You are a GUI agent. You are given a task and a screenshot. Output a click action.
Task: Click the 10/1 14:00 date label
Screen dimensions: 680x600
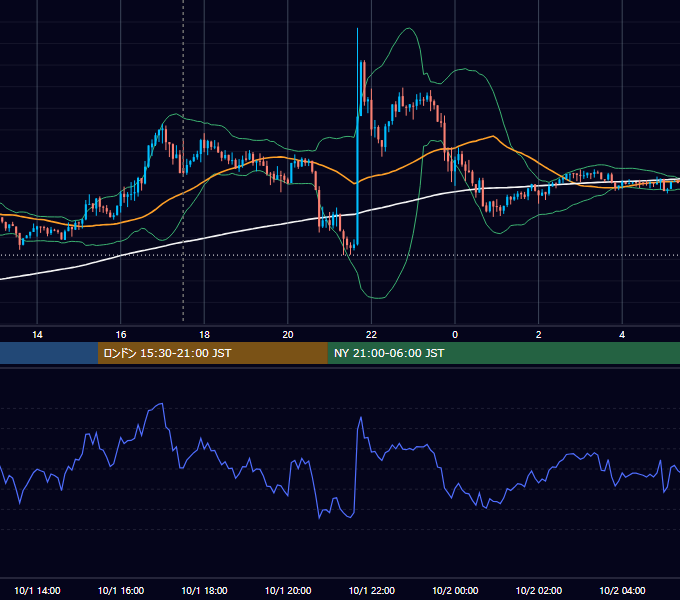[x=37, y=590]
